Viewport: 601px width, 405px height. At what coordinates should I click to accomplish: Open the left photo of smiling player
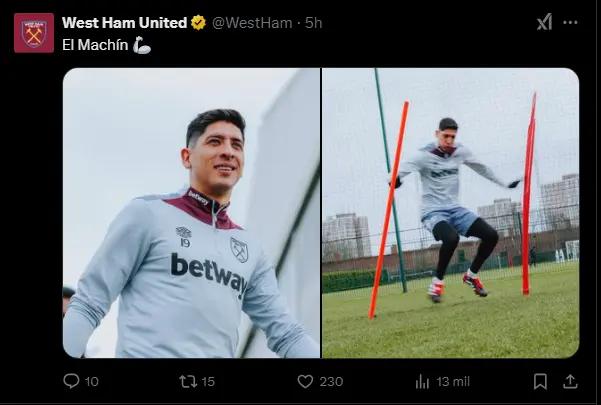(191, 213)
